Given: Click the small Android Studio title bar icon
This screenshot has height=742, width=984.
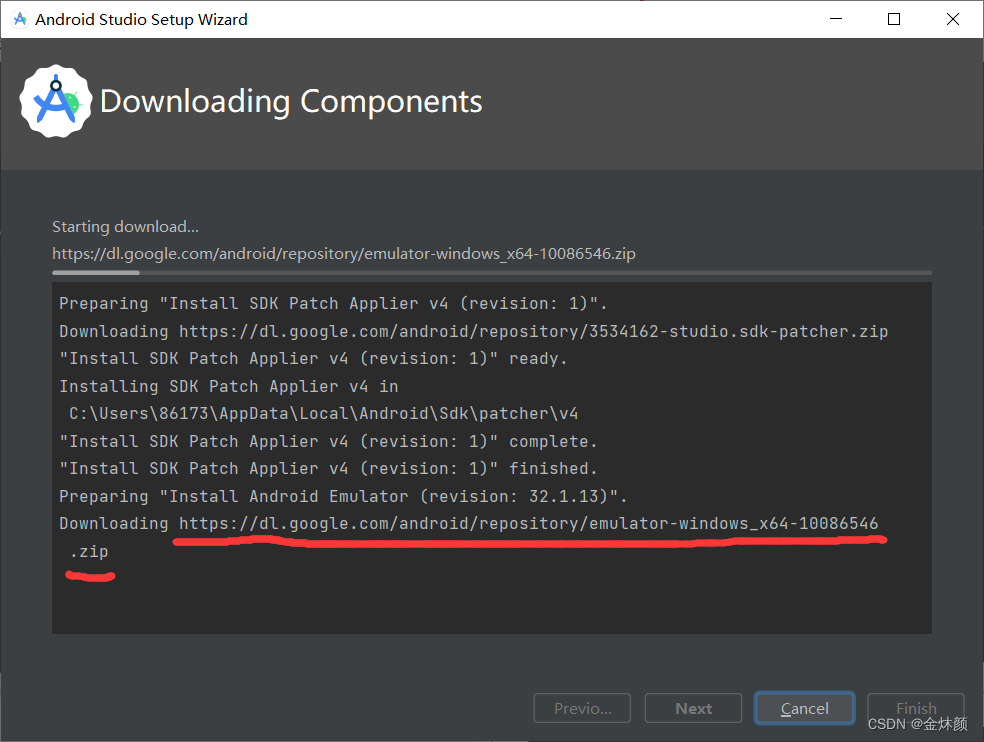Looking at the screenshot, I should pos(20,19).
